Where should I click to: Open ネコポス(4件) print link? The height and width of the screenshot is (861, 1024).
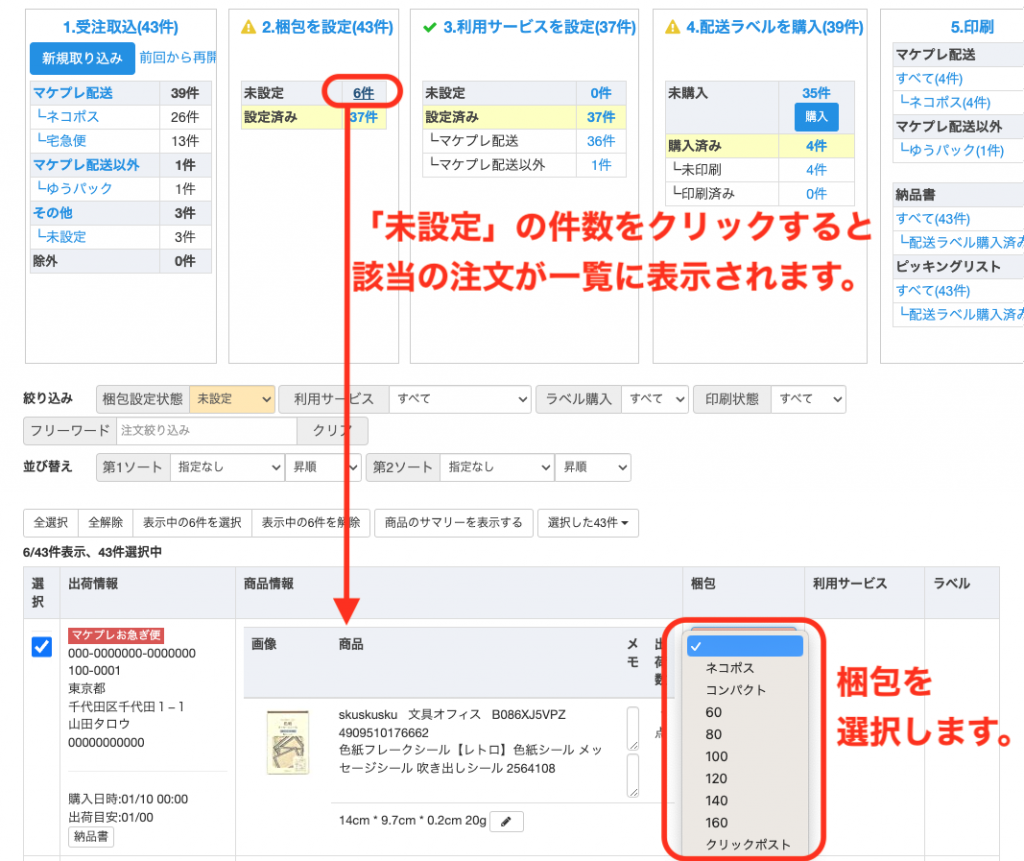click(945, 102)
